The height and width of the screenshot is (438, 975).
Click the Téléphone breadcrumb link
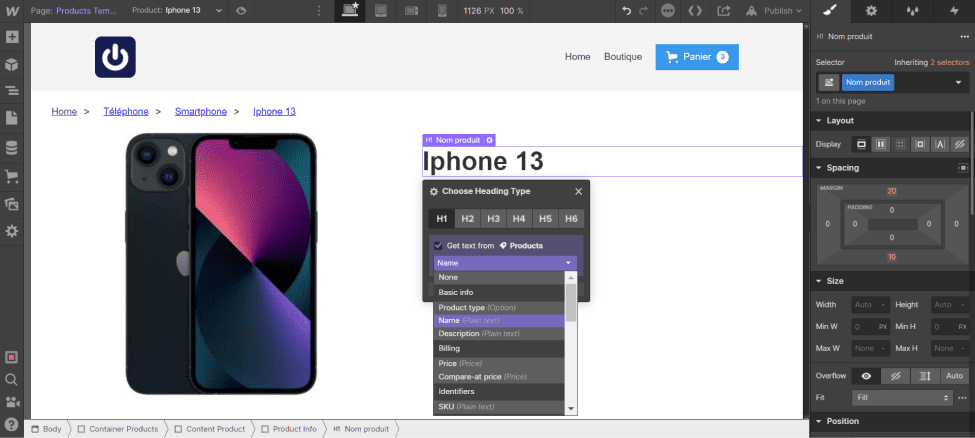click(x=126, y=112)
